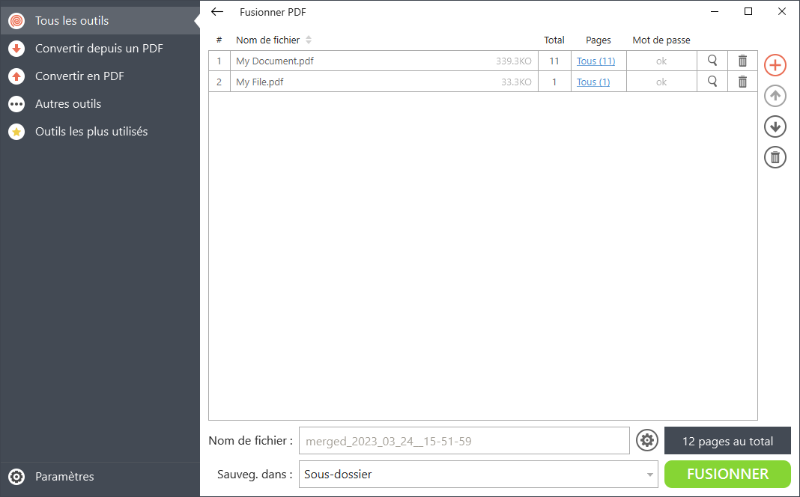The image size is (800, 497).
Task: Click the ok password cell for My File.pdf
Action: point(661,82)
